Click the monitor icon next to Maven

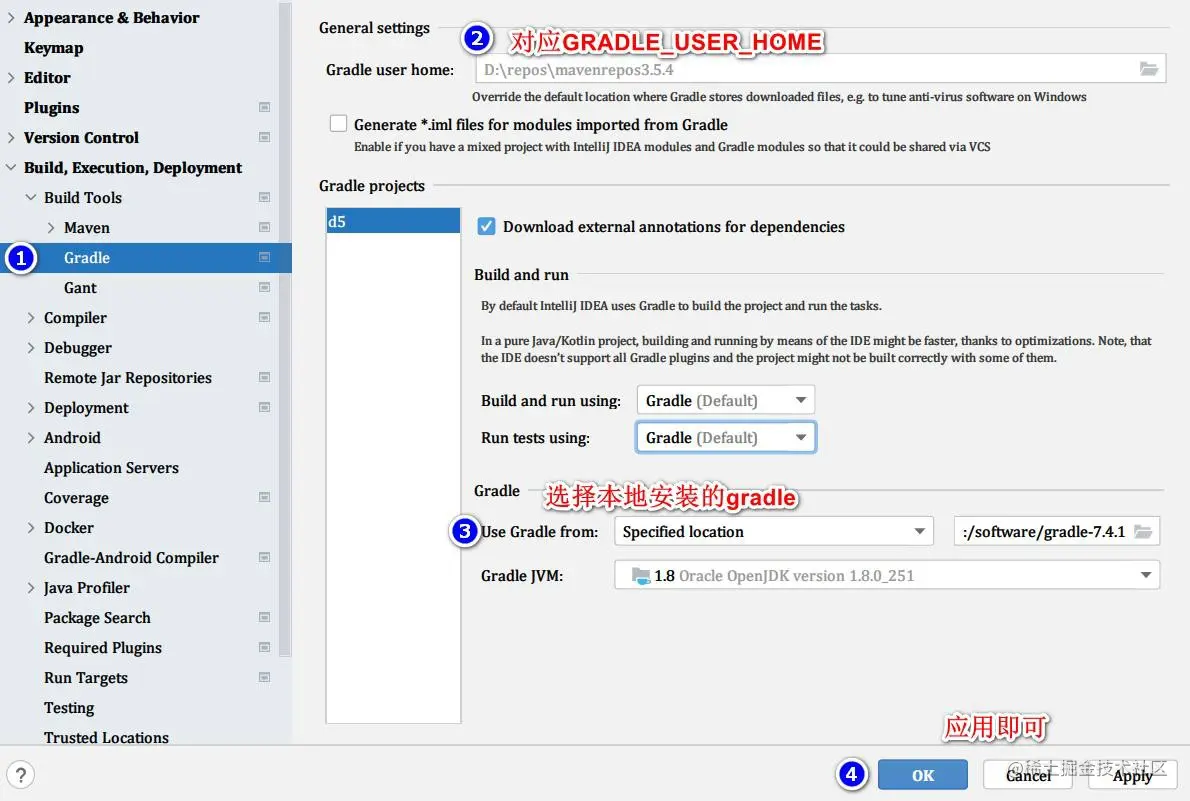click(x=264, y=227)
